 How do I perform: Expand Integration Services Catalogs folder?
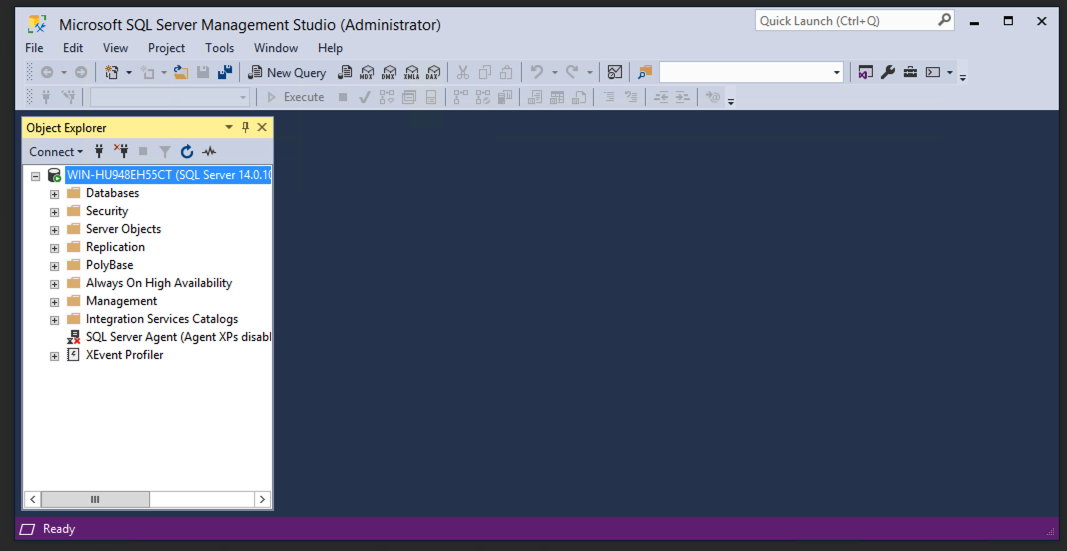click(55, 320)
